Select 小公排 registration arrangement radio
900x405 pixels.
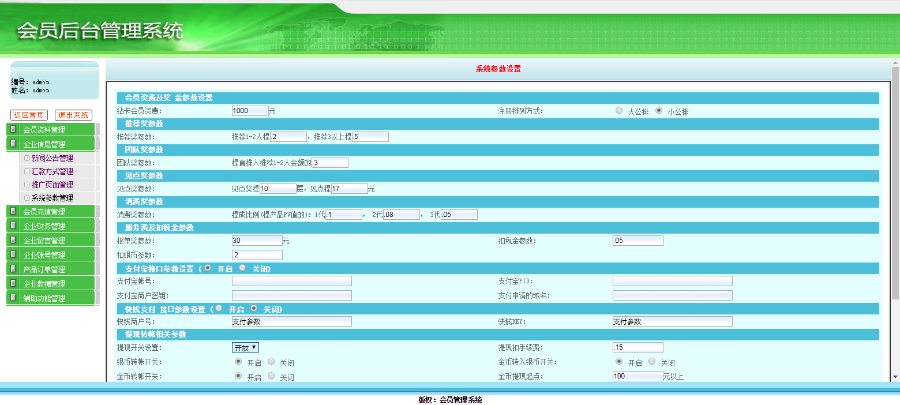(658, 110)
